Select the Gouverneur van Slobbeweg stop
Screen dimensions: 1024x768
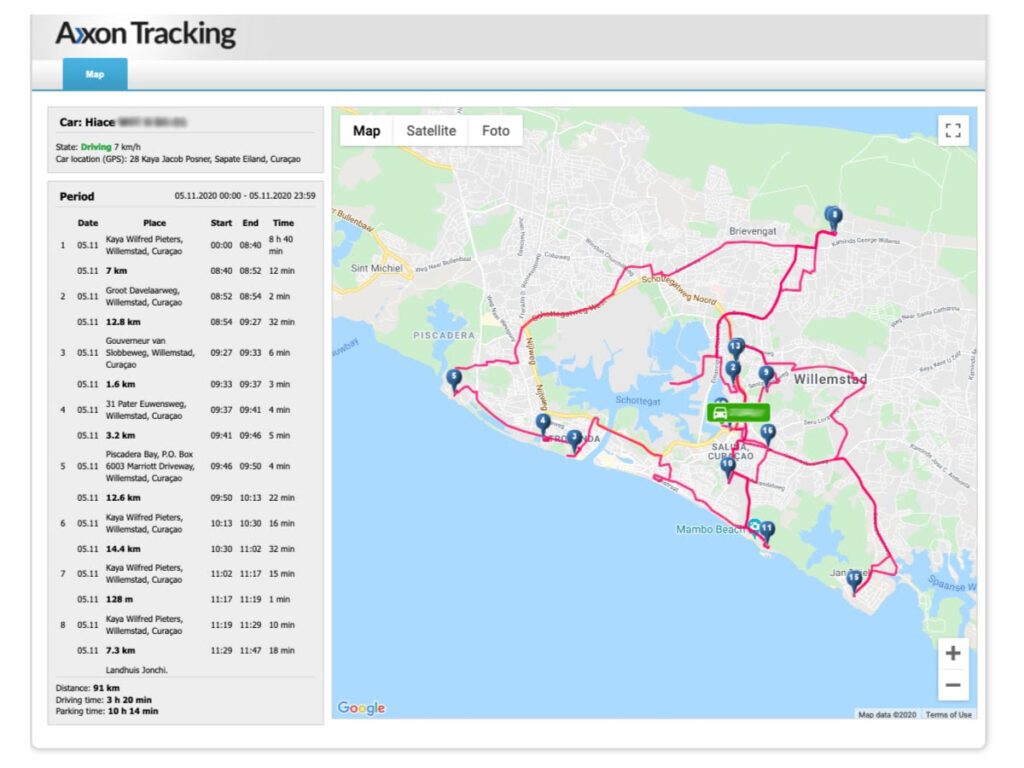185,353
